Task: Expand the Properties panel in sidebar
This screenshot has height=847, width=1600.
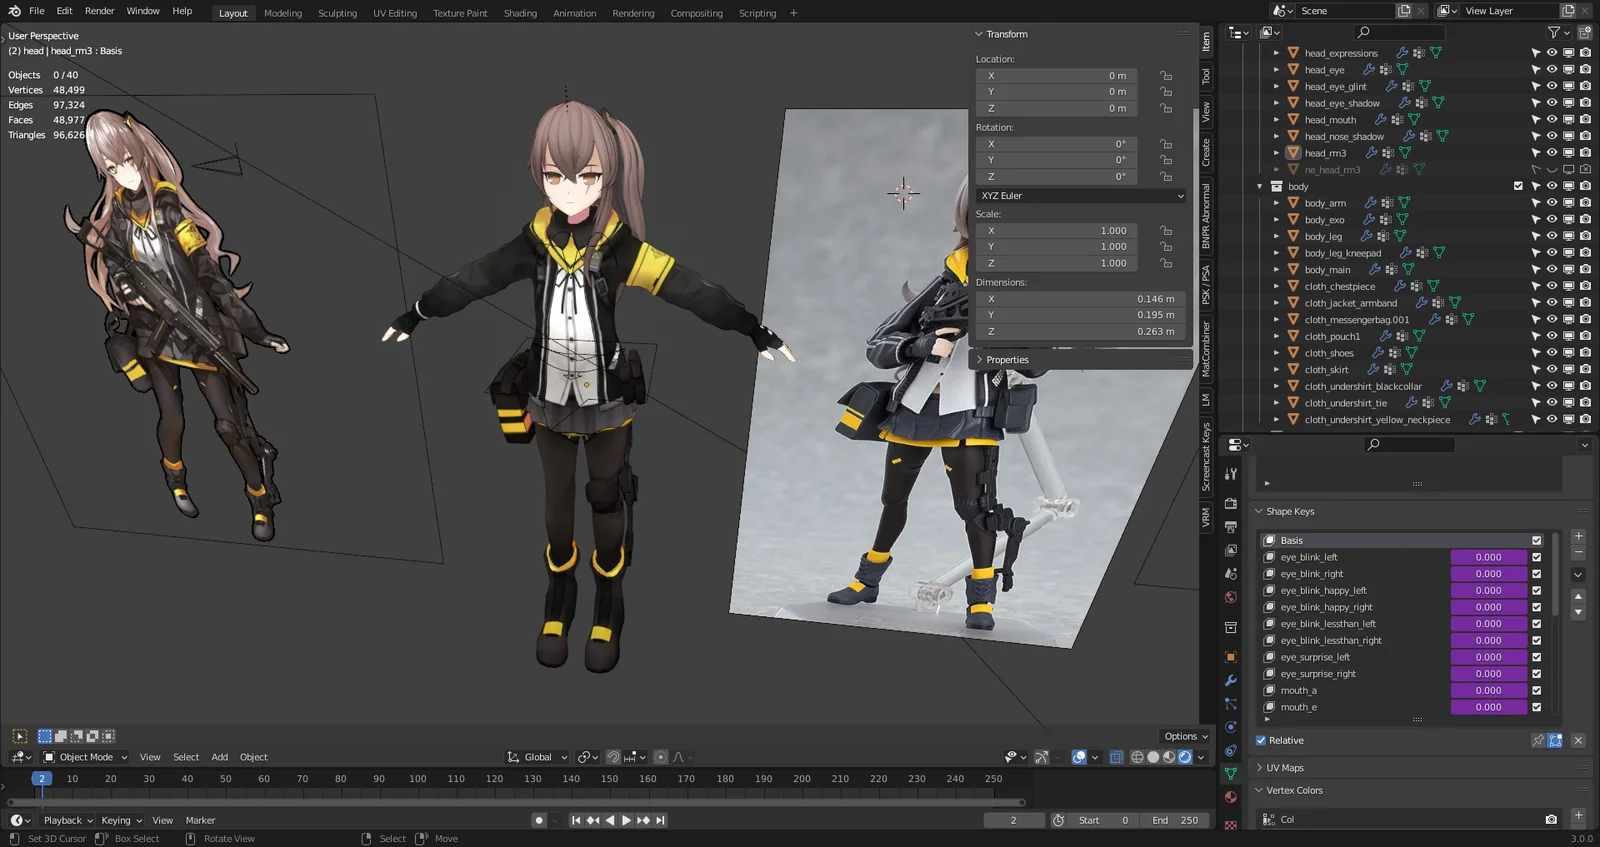Action: [979, 360]
